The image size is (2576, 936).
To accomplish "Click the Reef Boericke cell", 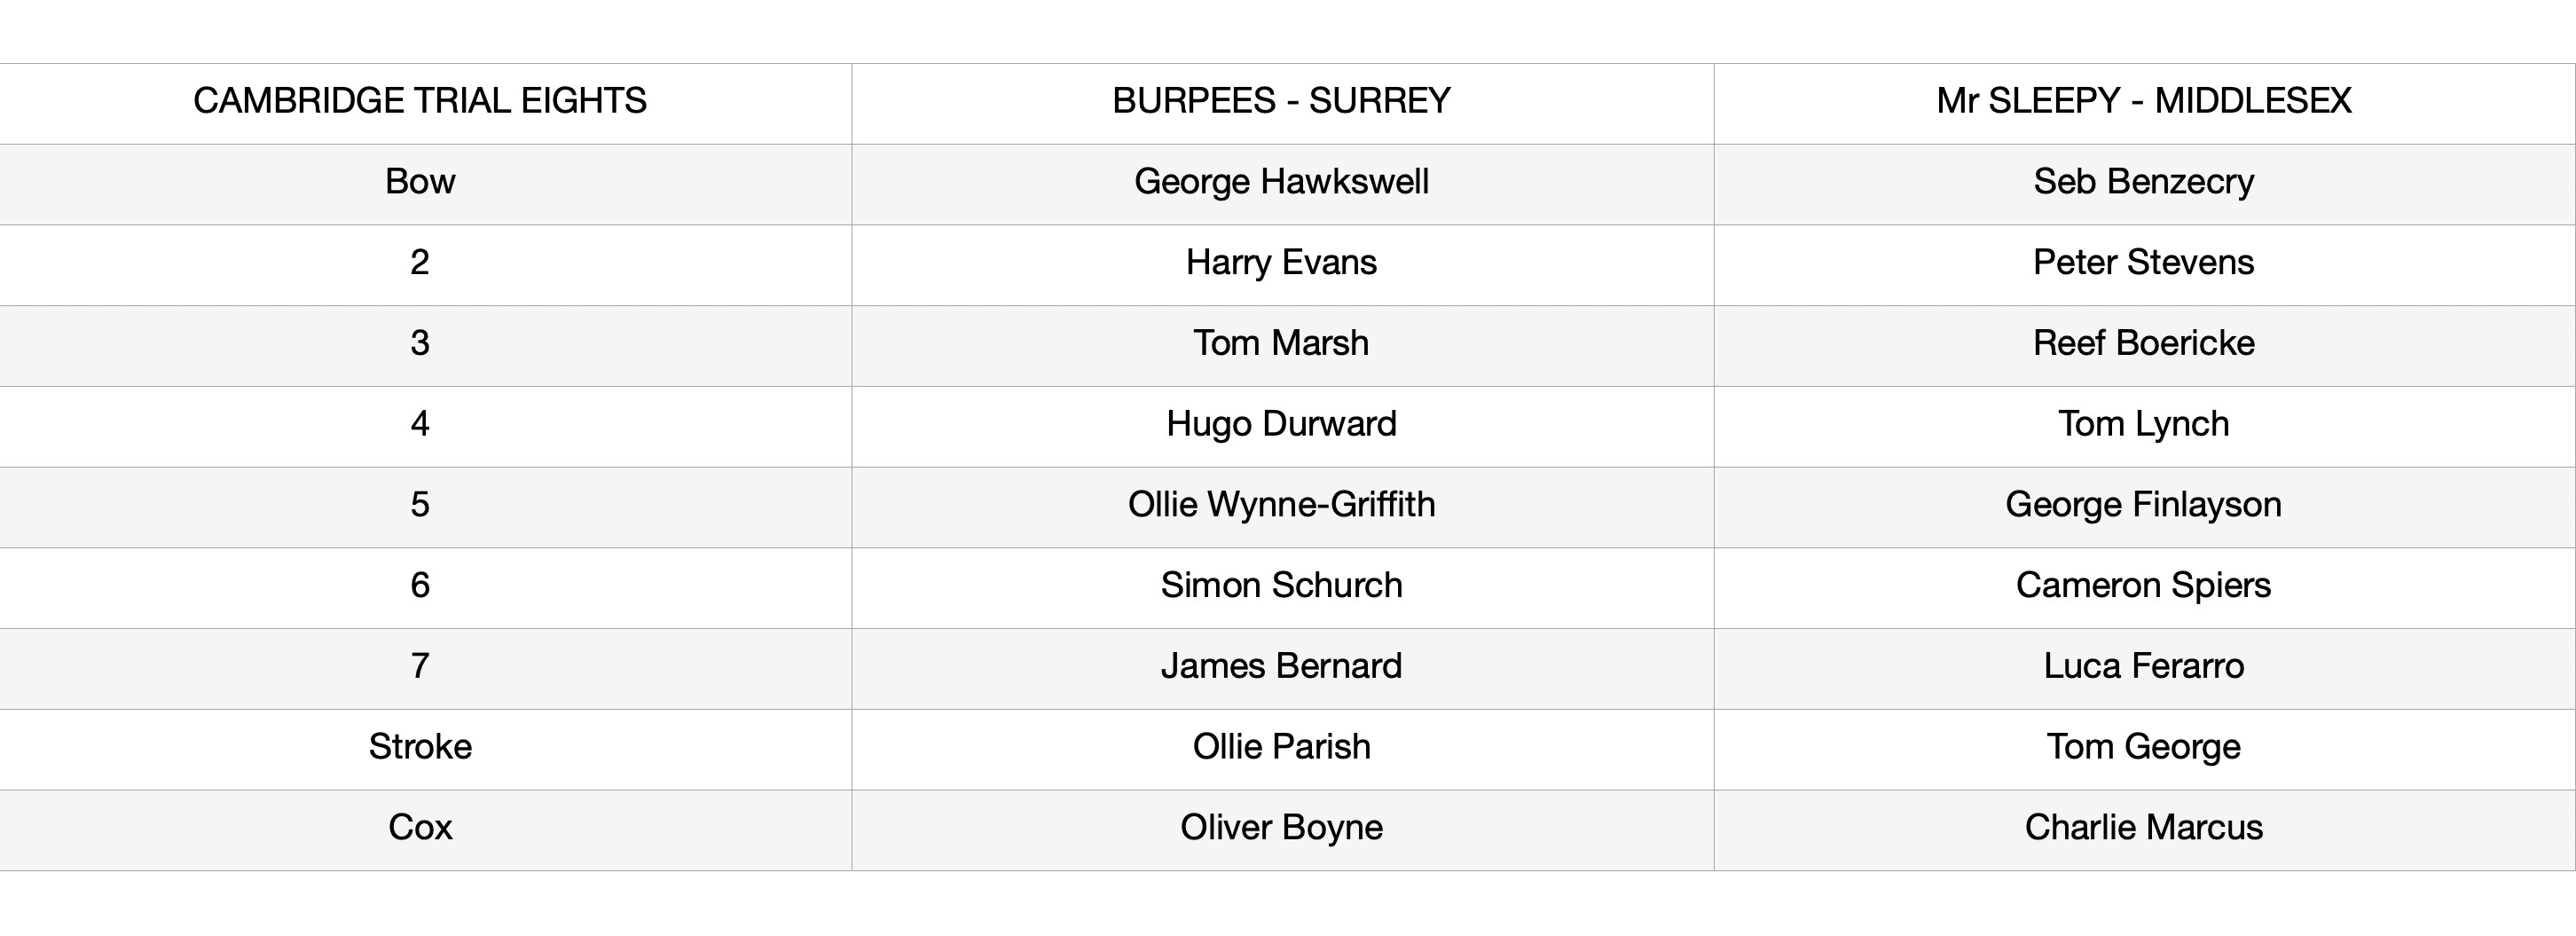I will (2143, 344).
